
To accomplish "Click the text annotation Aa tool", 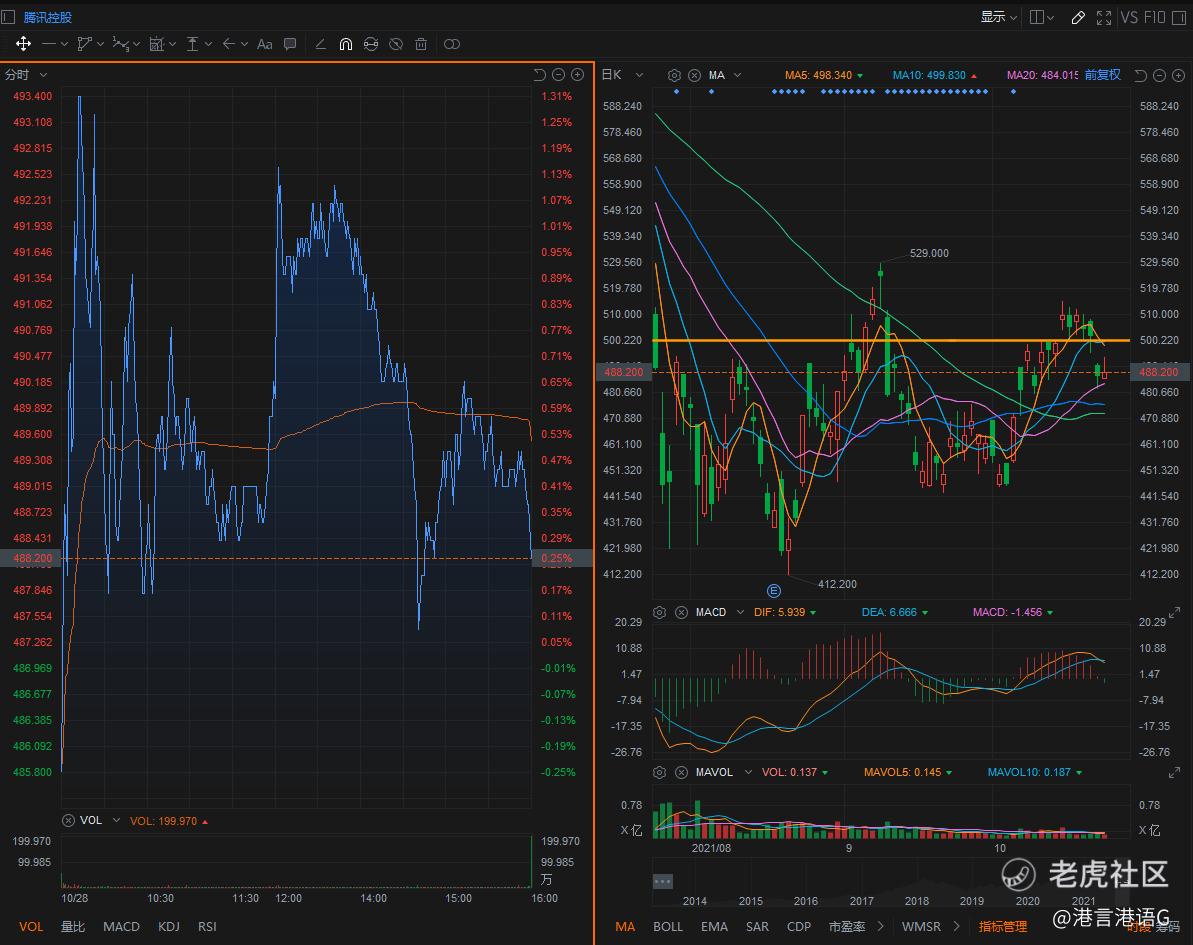I will 264,44.
